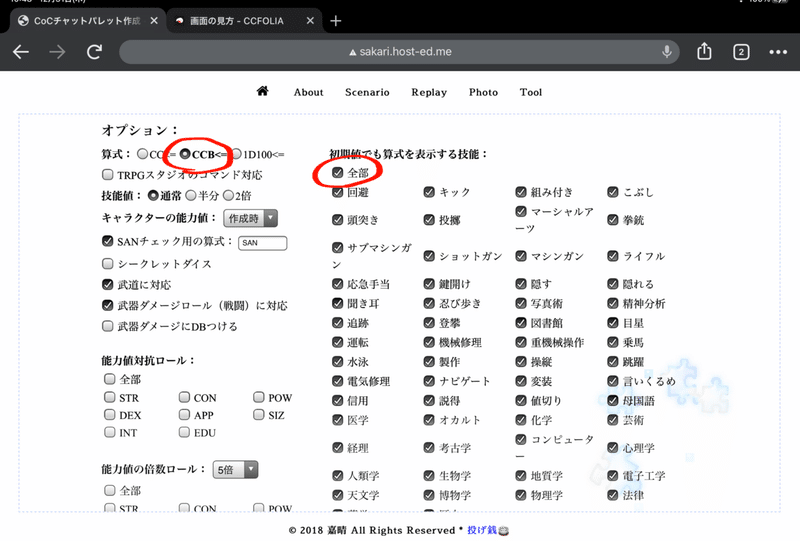This screenshot has height=541, width=800.
Task: Select the 1D100<= formula radio button
Action: [x=236, y=154]
